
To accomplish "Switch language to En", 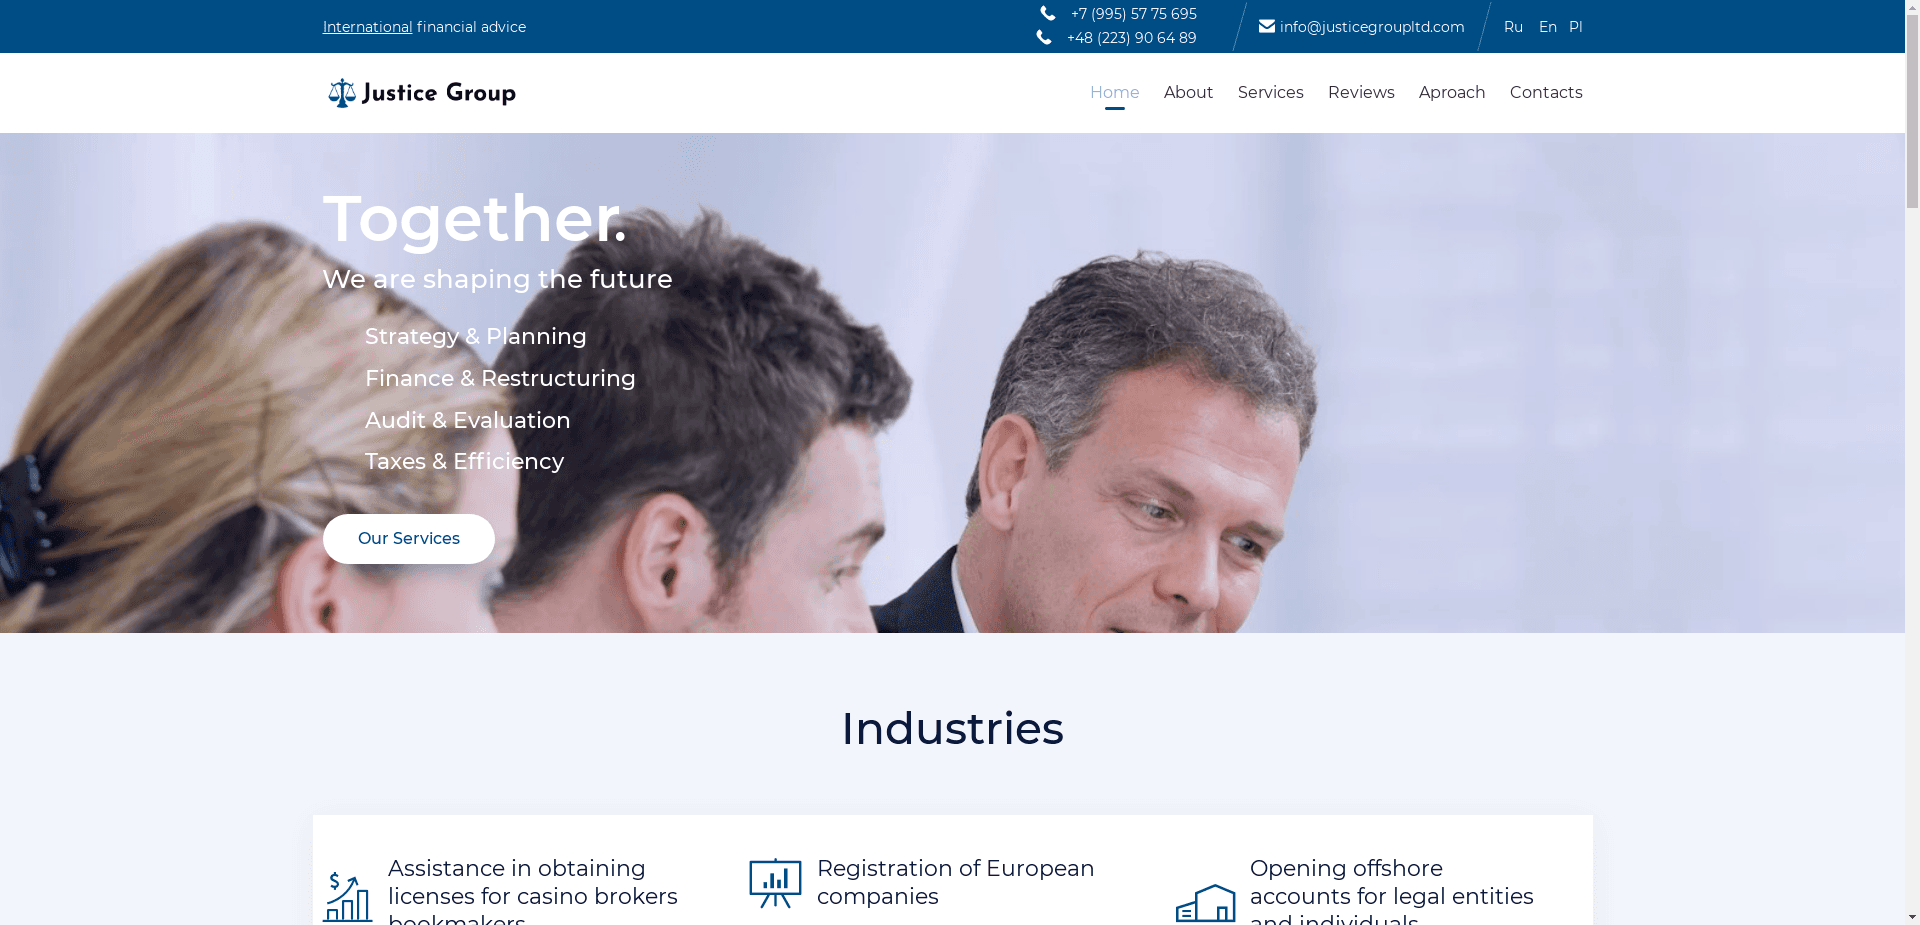I will click(1547, 27).
